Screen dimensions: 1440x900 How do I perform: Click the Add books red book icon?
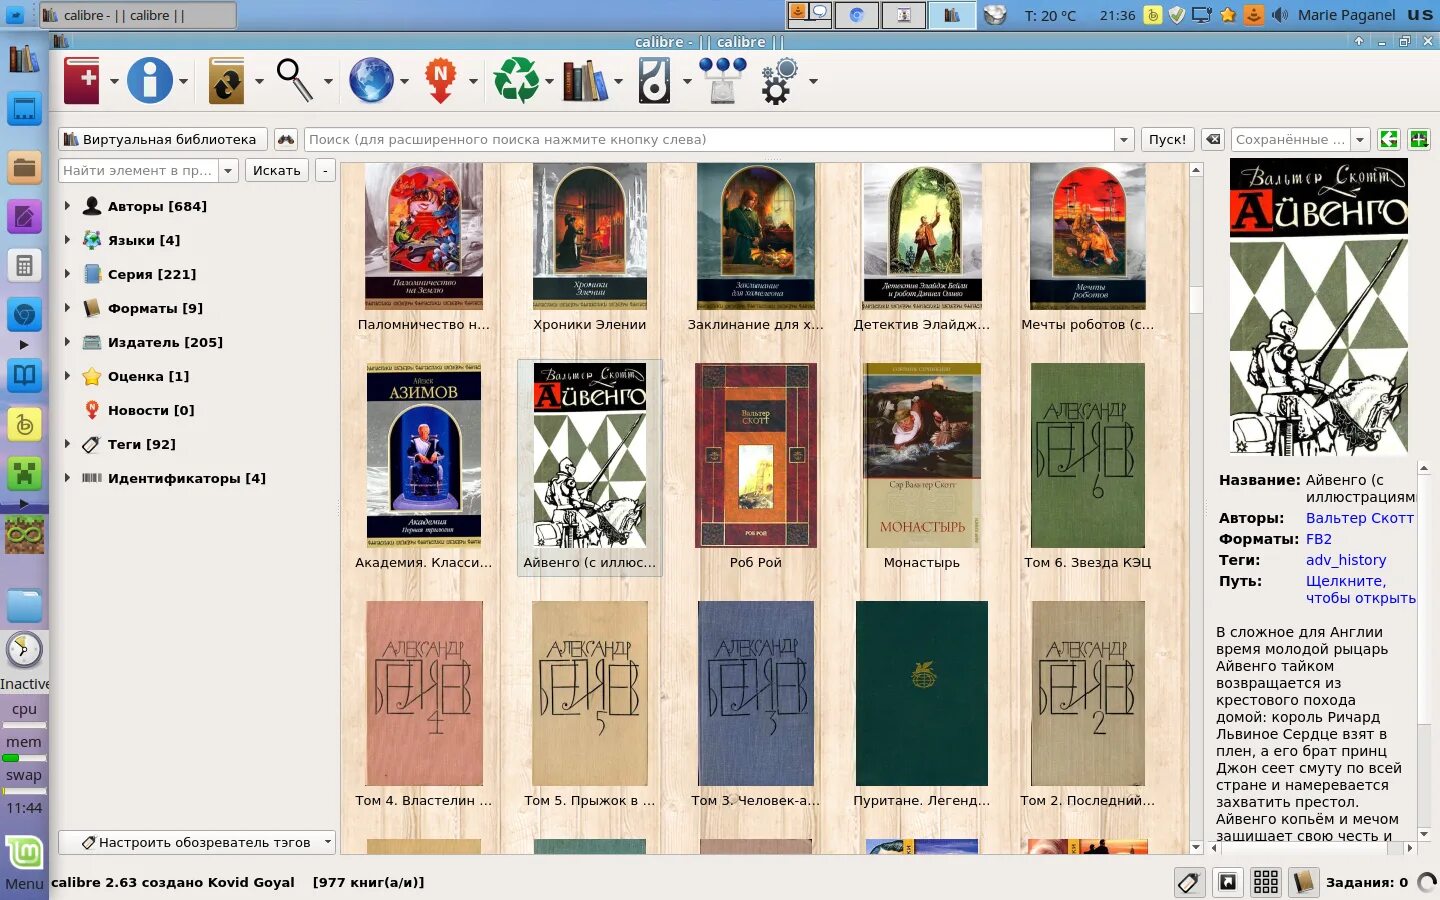pyautogui.click(x=82, y=81)
